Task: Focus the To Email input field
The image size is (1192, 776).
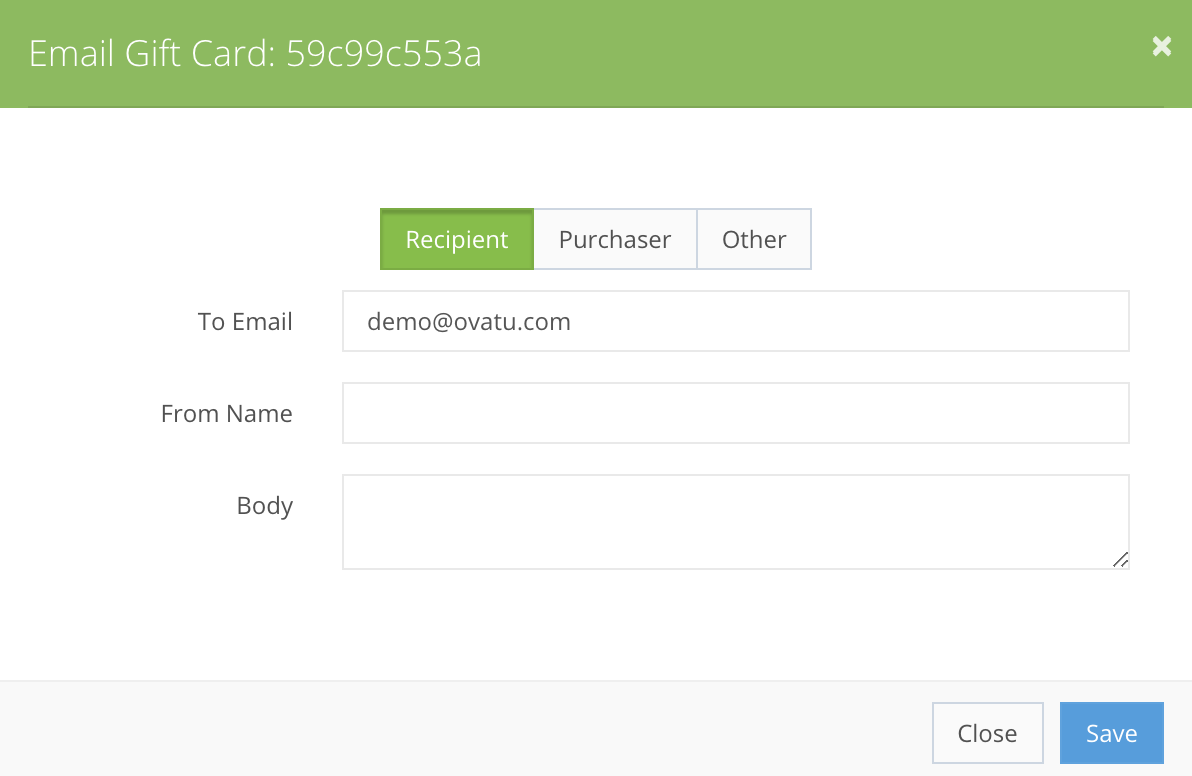Action: pyautogui.click(x=736, y=321)
